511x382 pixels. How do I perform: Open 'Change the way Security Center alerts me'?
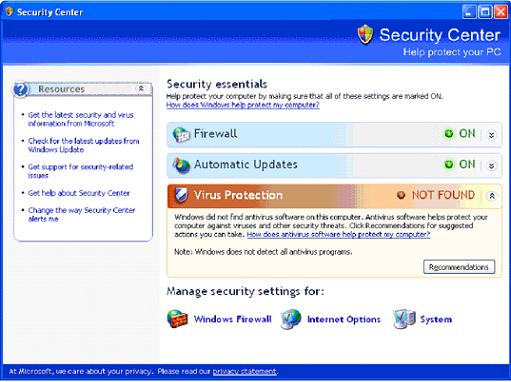click(81, 215)
